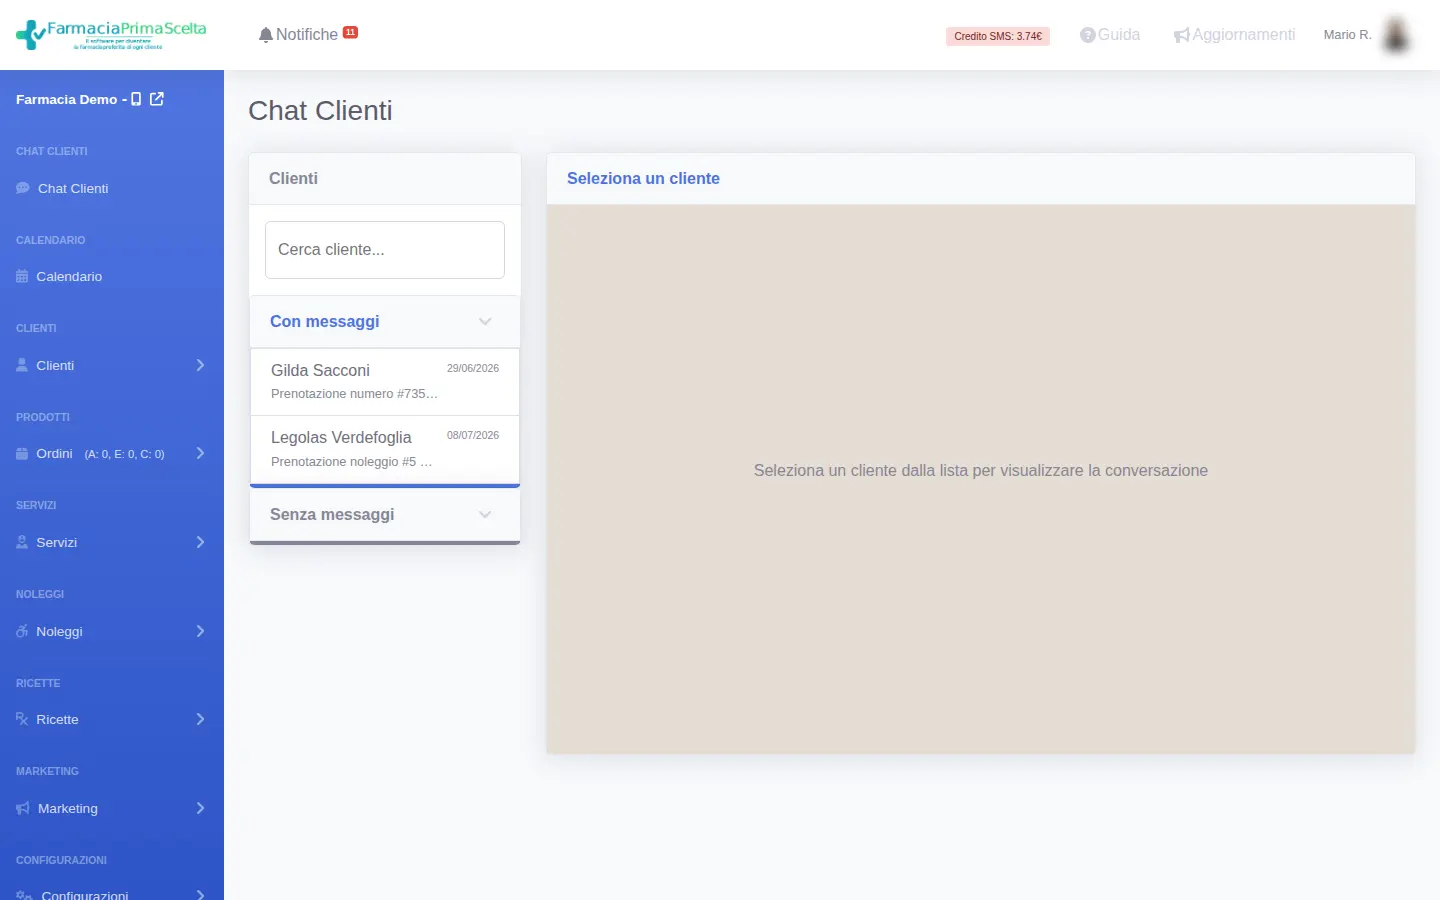Image resolution: width=1440 pixels, height=900 pixels.
Task: Click the Configurazioni label in sidebar
Action: point(85,895)
